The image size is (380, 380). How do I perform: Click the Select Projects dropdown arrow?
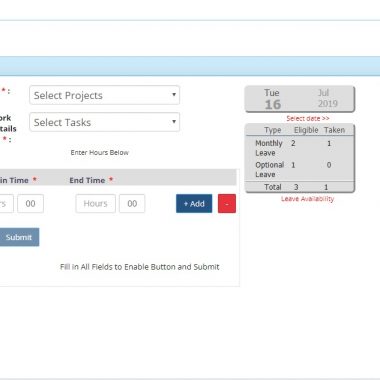click(x=174, y=95)
